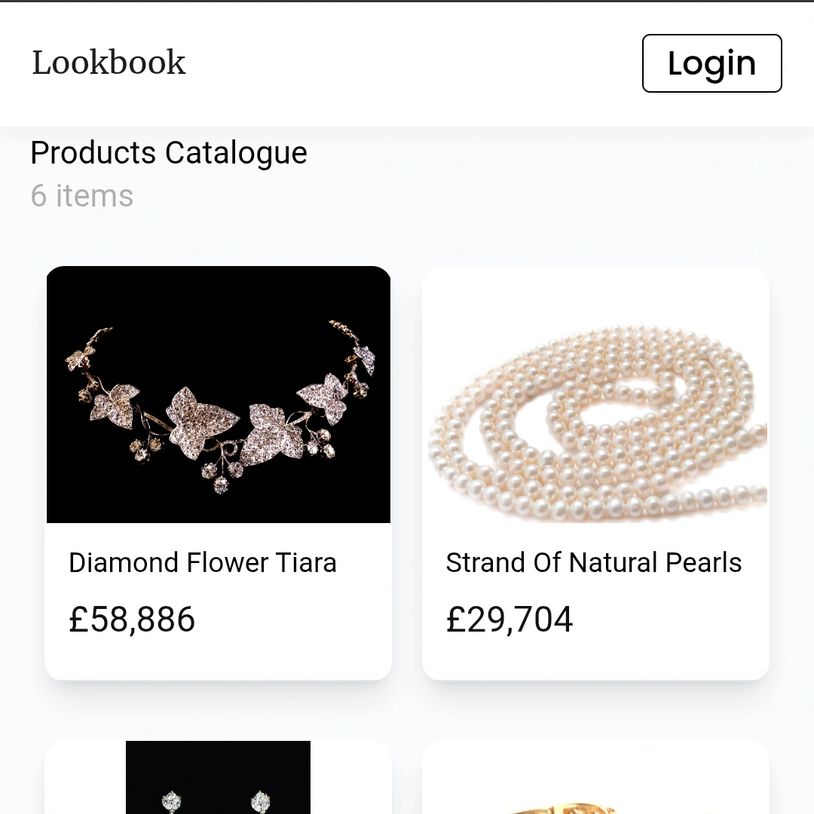Click page background between the top two cards
Viewport: 814px width, 814px height.
point(406,470)
